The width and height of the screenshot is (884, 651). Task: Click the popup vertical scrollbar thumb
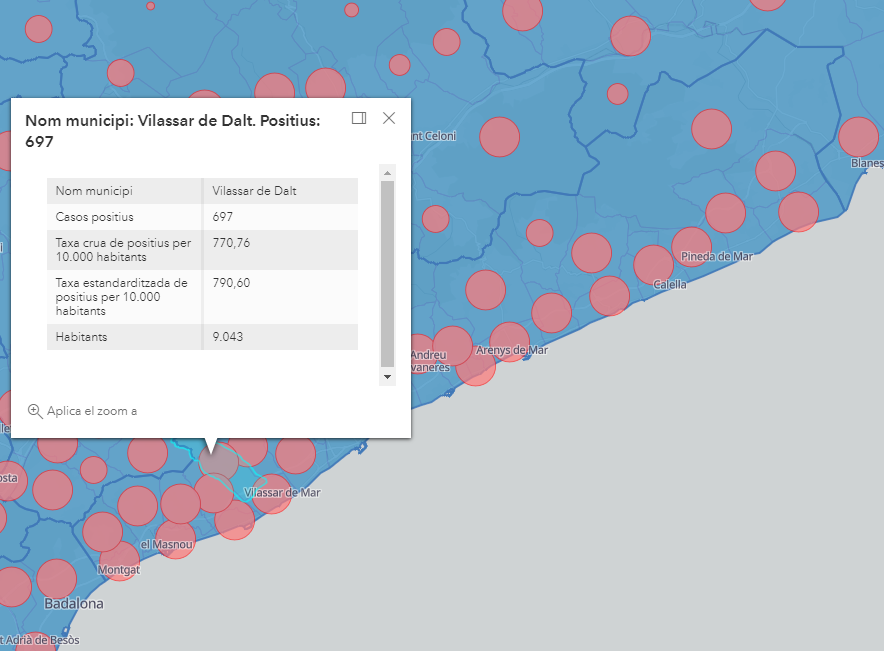point(387,273)
